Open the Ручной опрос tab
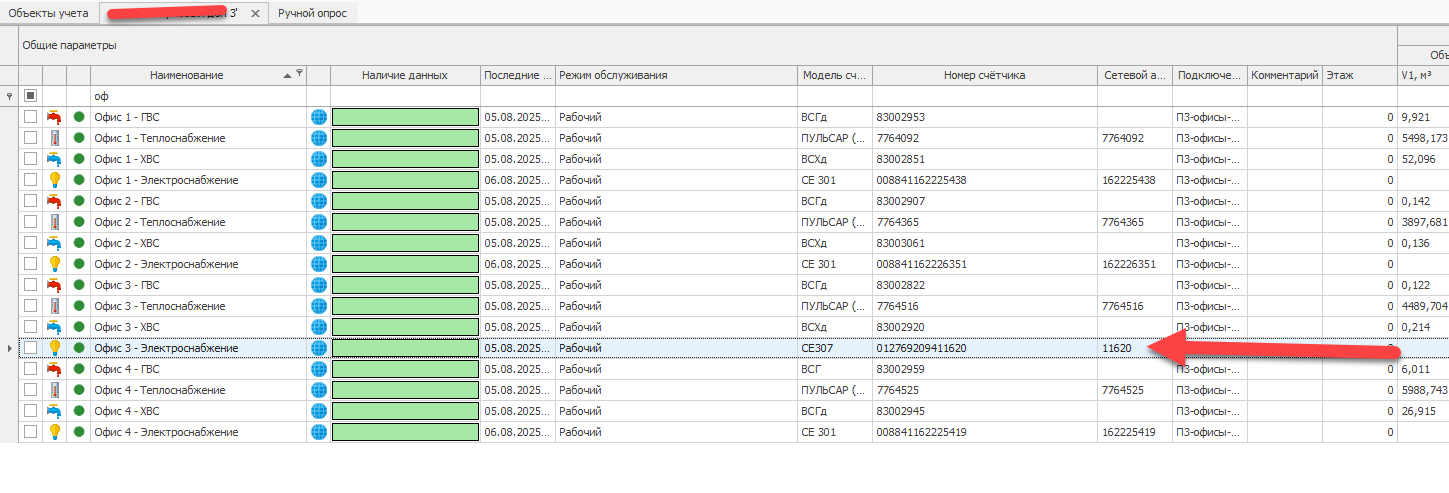Viewport: 1449px width, 493px height. point(313,13)
